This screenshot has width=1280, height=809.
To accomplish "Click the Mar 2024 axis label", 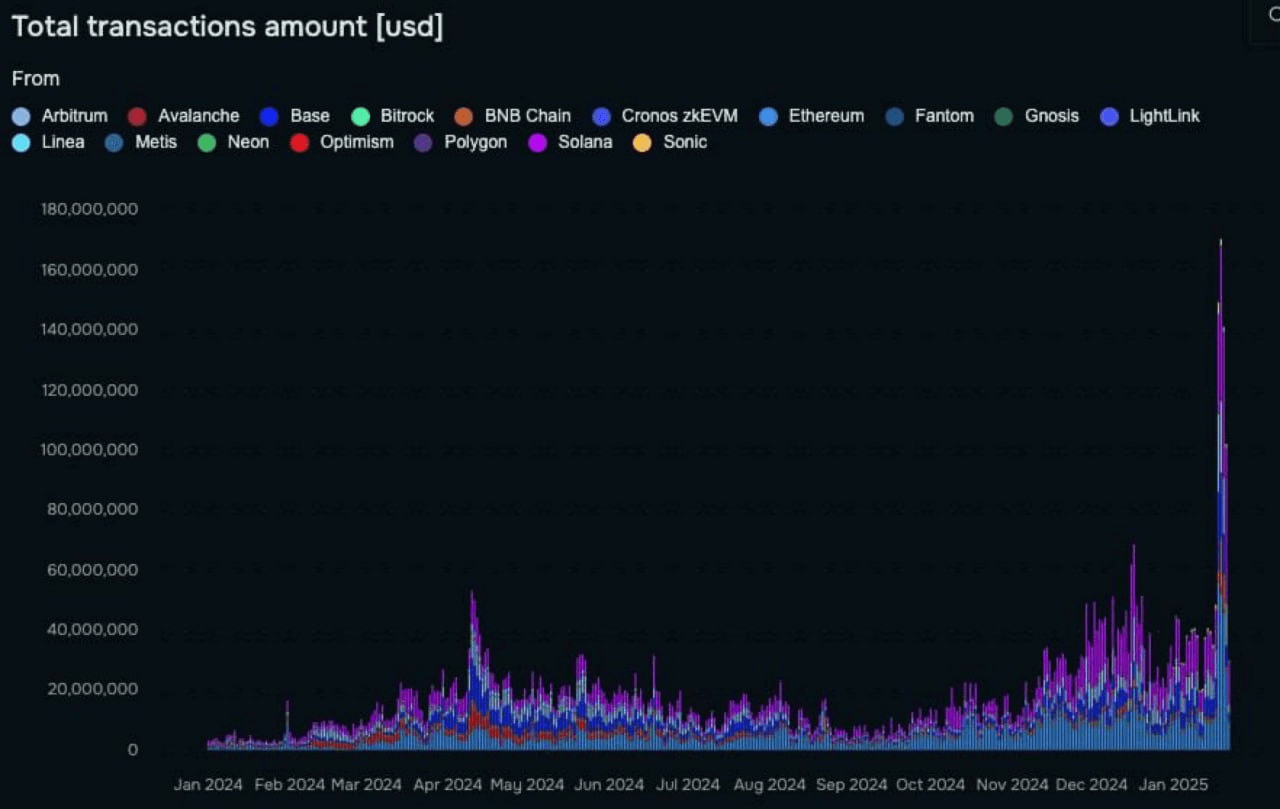I will (366, 785).
